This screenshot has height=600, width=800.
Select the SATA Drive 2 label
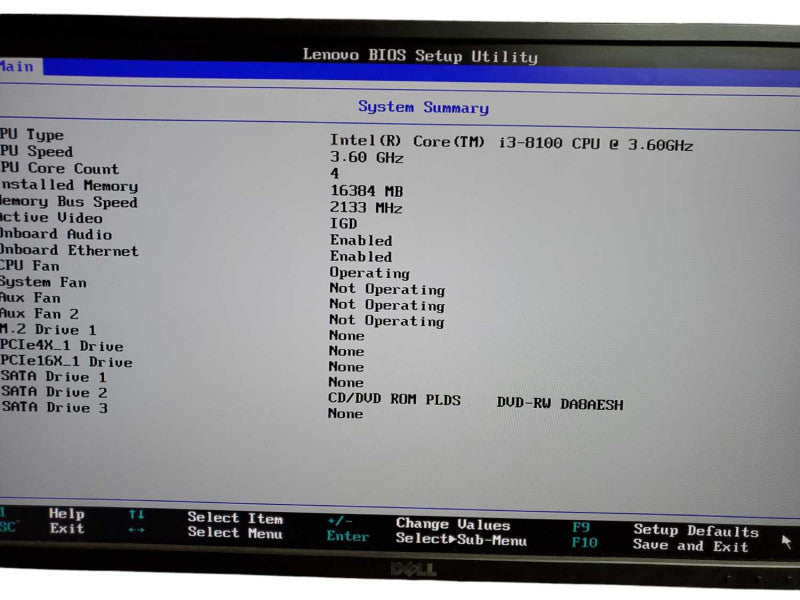[x=54, y=392]
